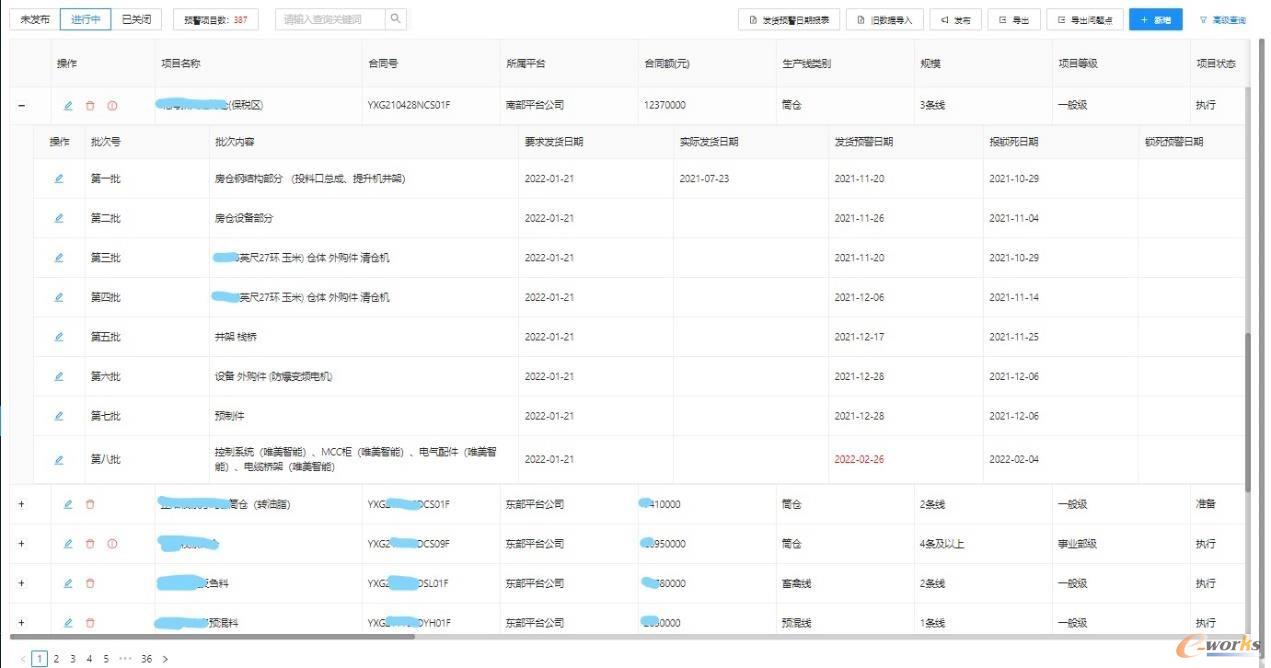Expand the 预混料 project row

click(x=22, y=622)
